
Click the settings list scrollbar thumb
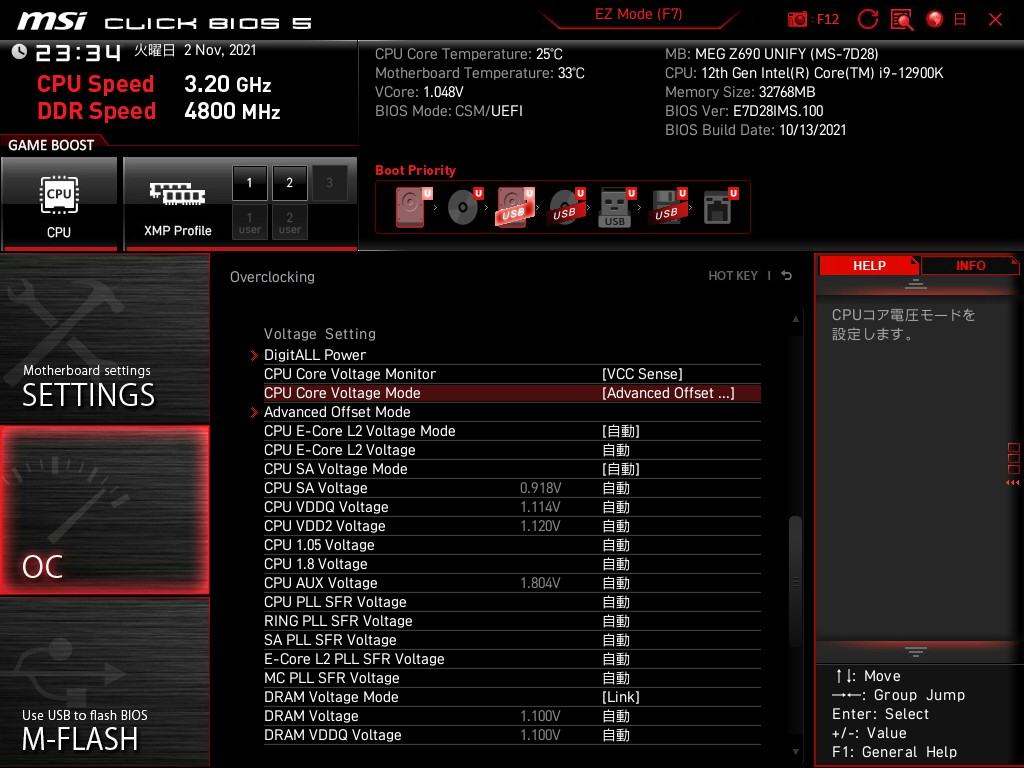point(795,581)
